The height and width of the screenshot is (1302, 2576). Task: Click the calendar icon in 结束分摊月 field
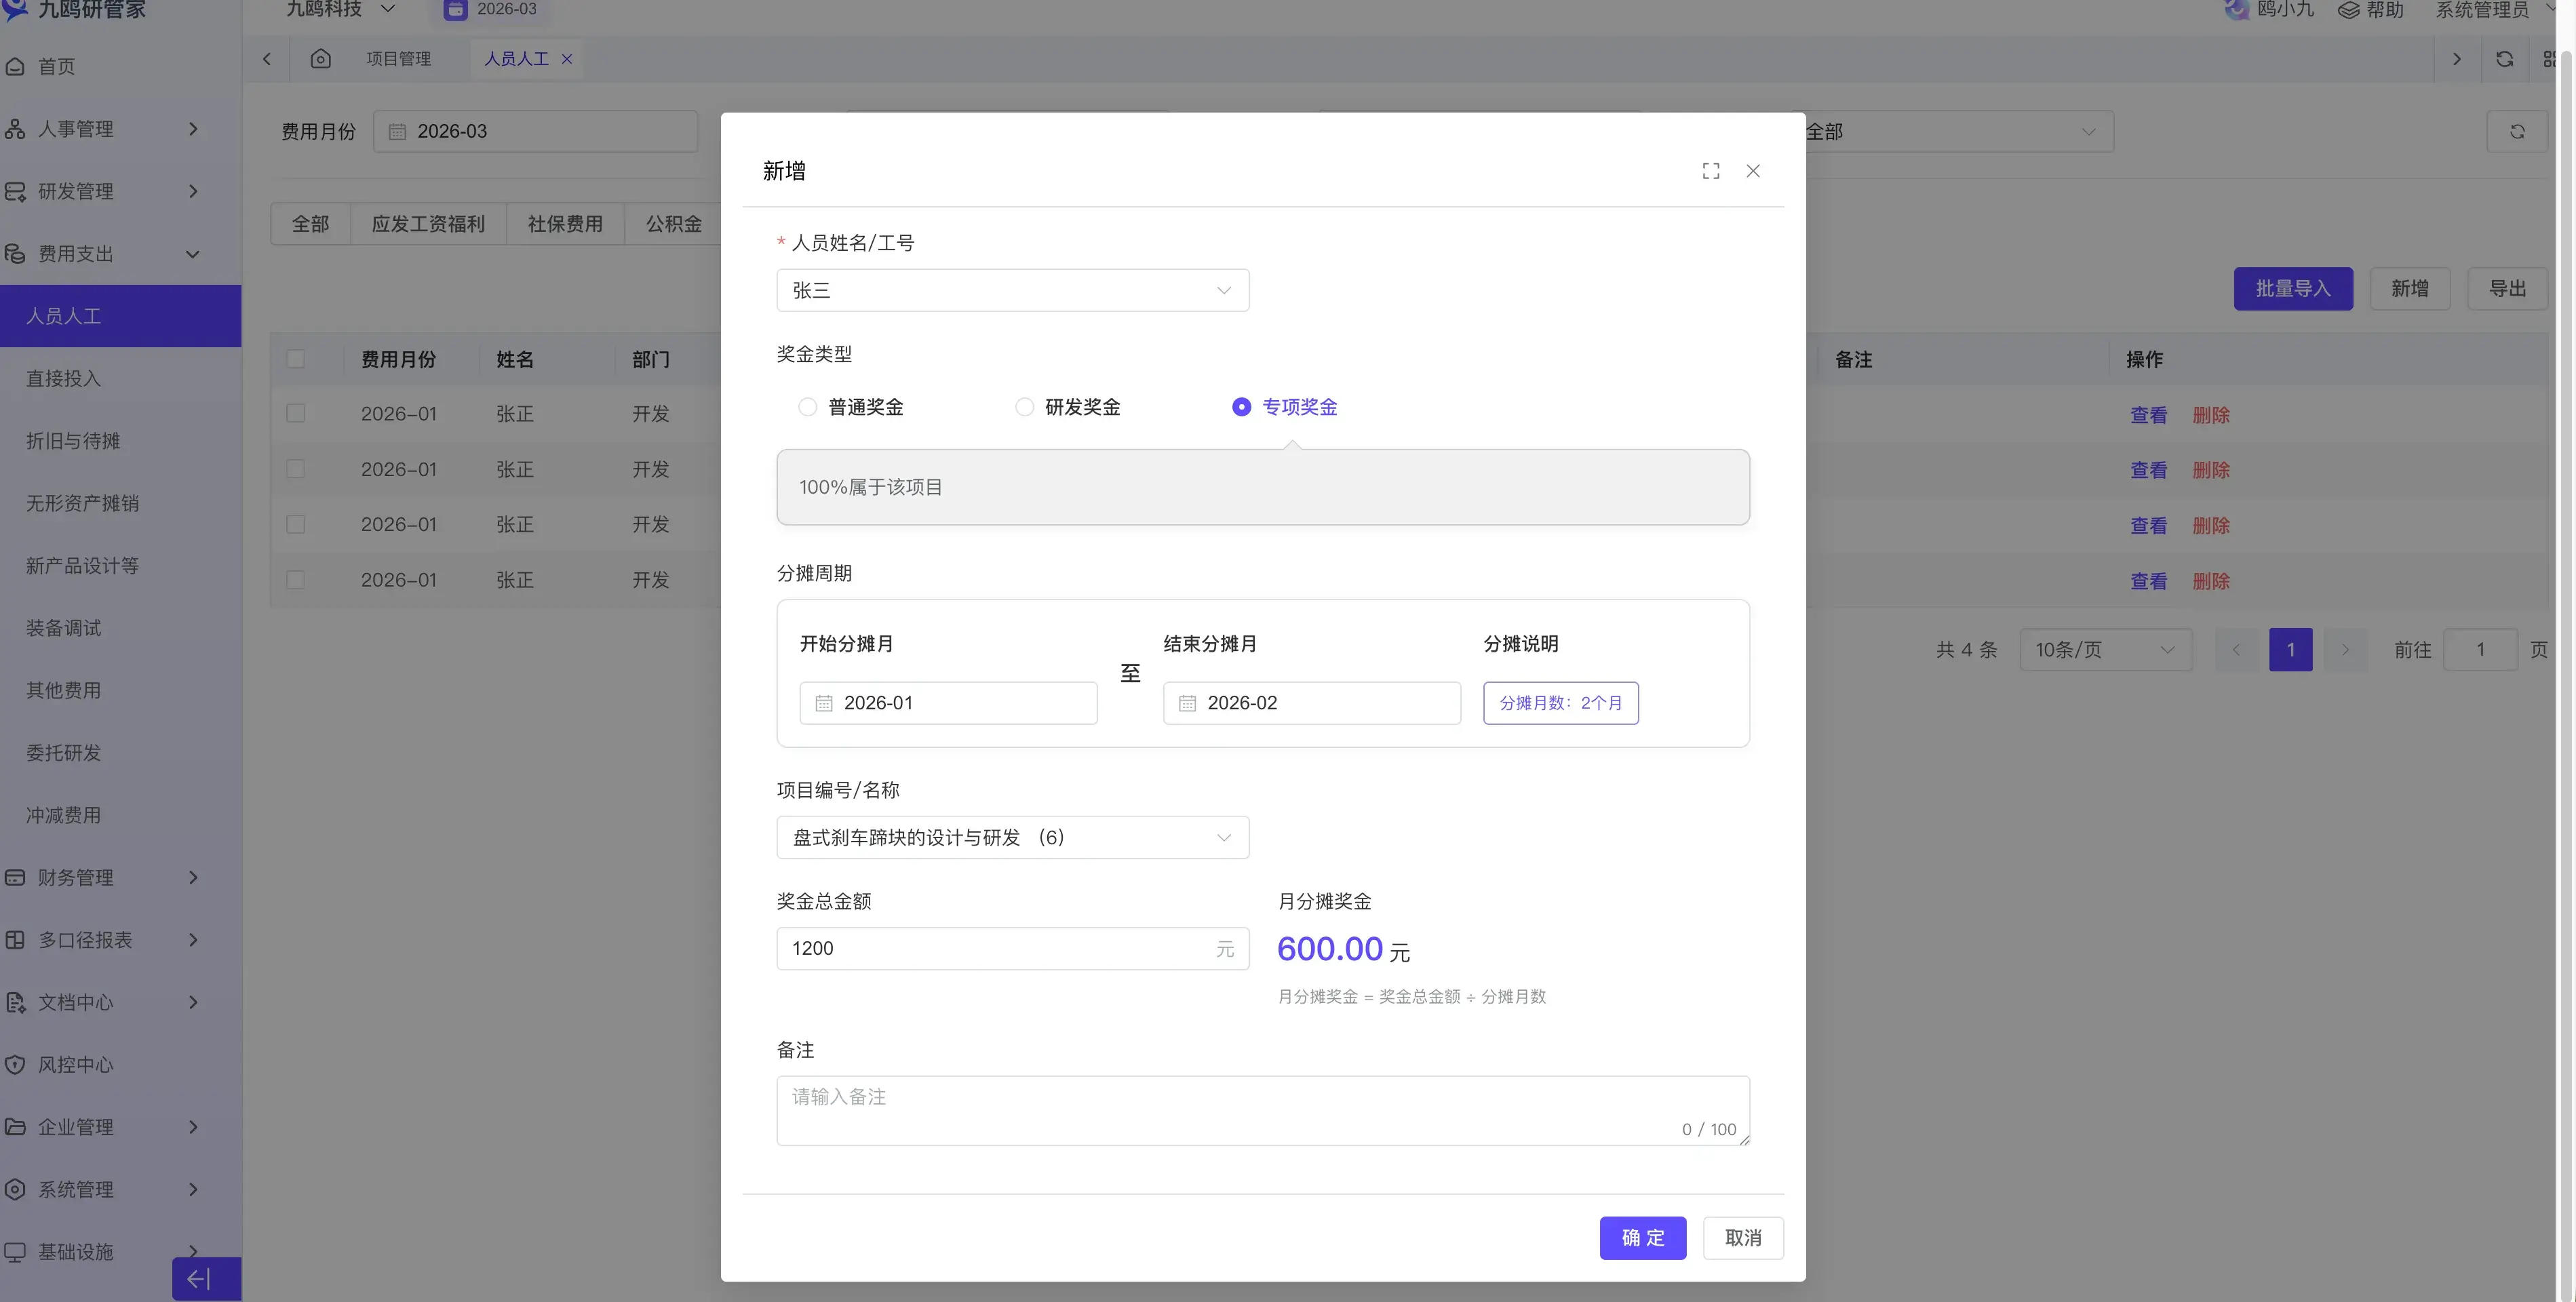click(1187, 703)
